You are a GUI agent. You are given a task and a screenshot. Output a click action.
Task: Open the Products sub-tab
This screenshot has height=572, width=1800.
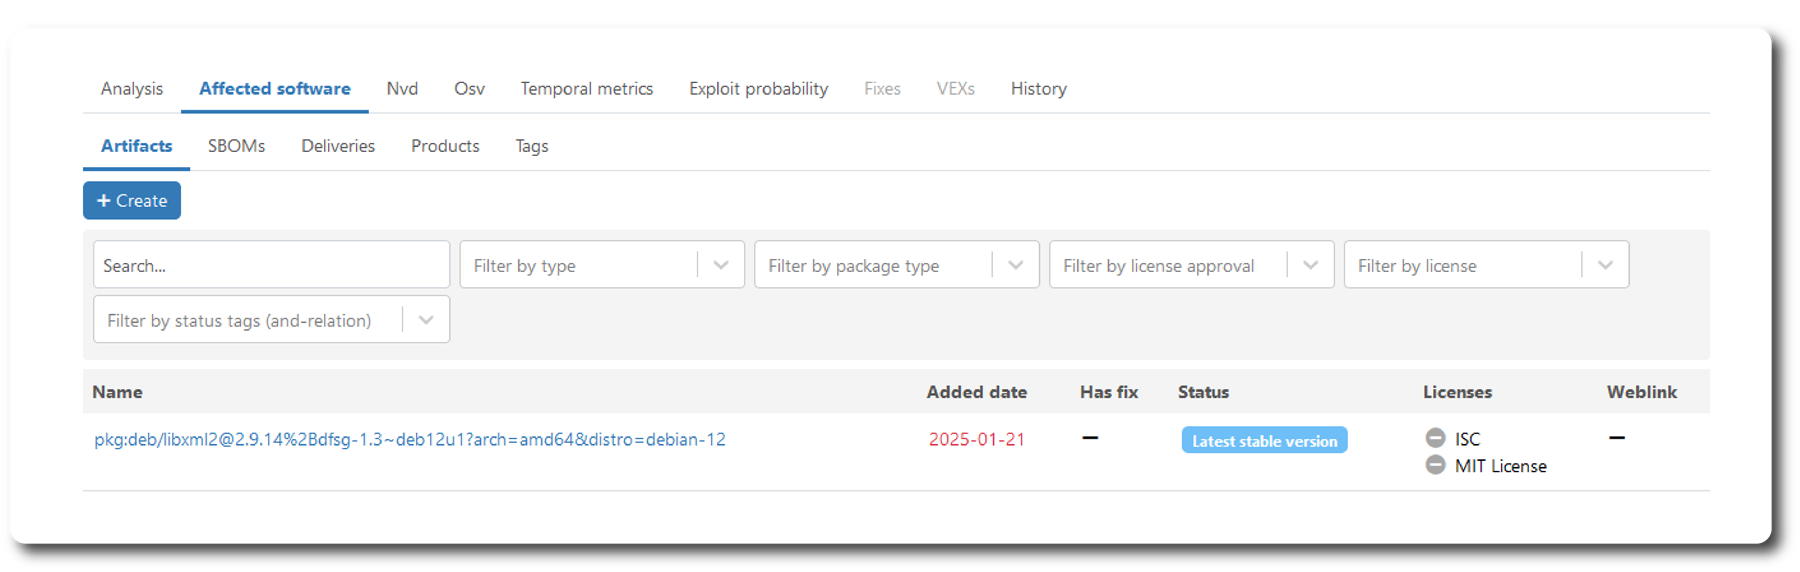445,146
